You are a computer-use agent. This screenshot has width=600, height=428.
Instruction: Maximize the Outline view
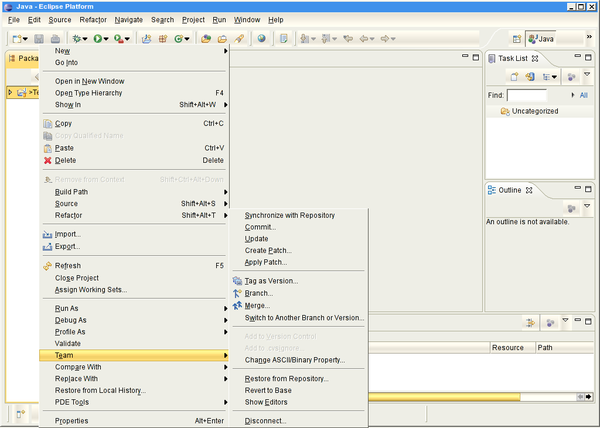589,189
